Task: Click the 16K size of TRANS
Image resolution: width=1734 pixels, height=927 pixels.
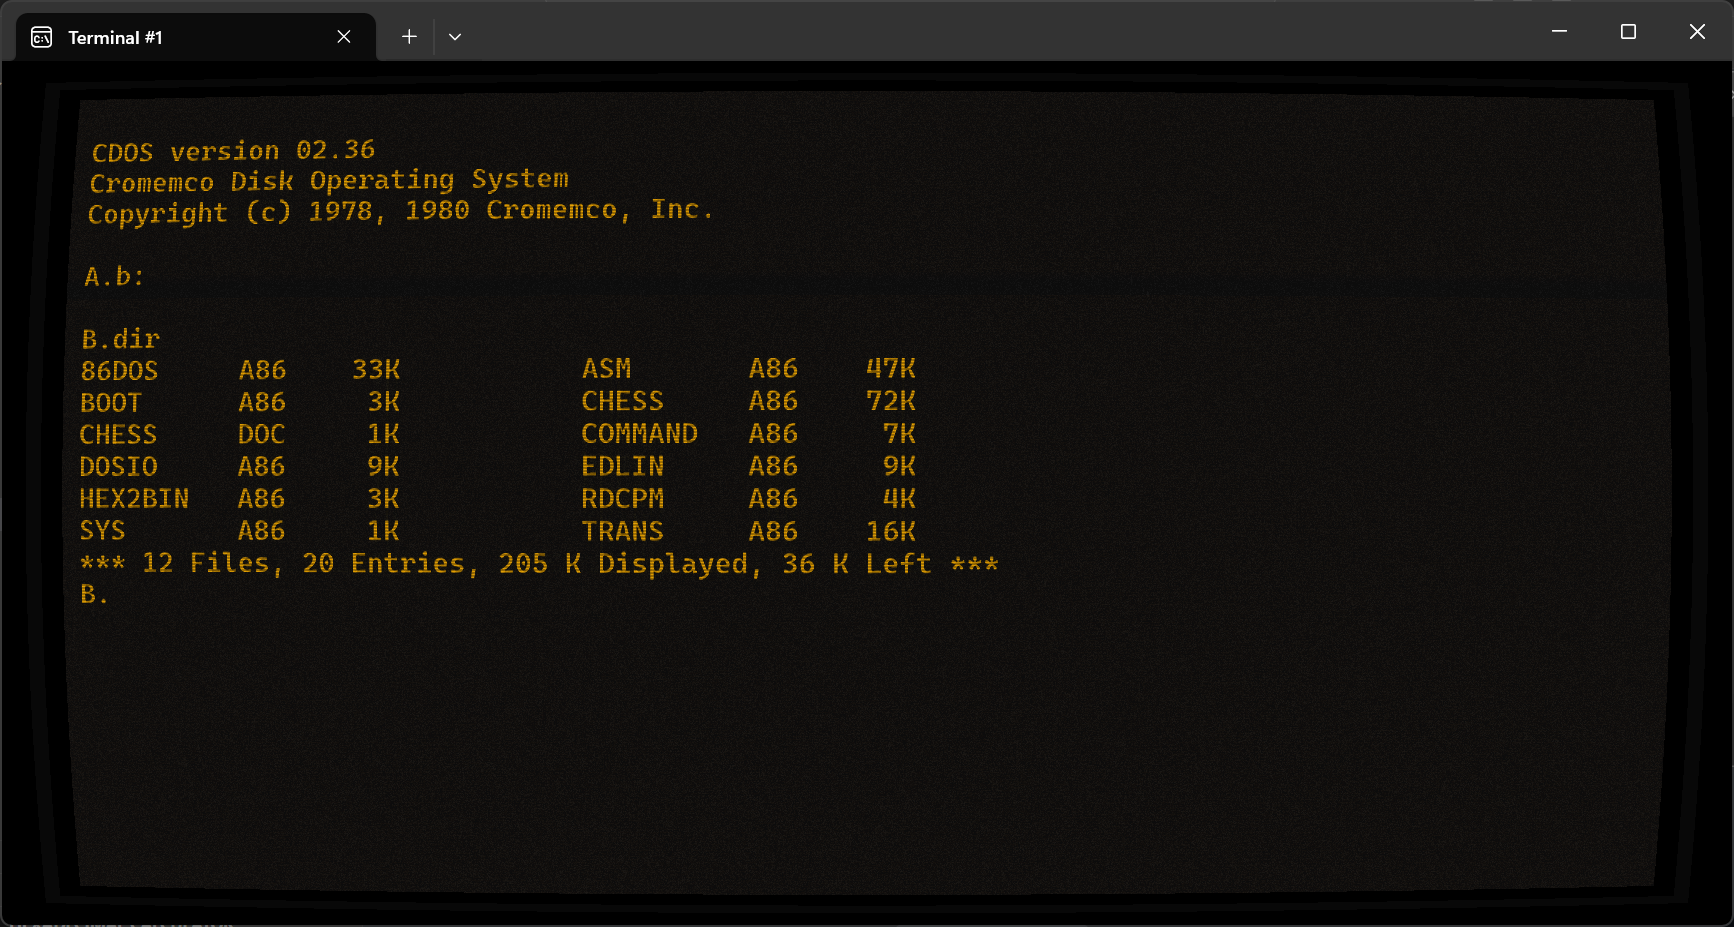Action: point(890,531)
